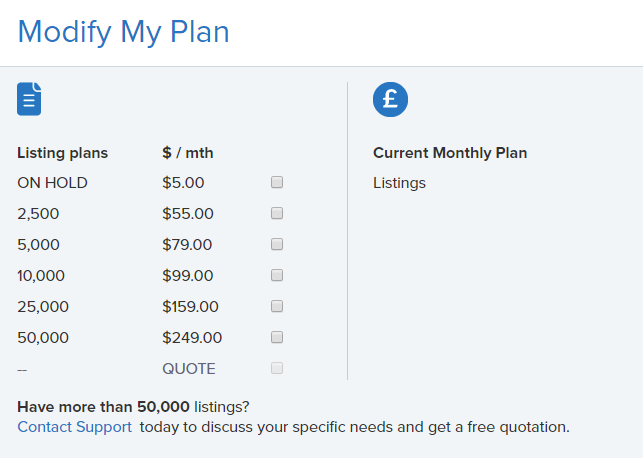
Task: Click the blue pound currency icon
Action: [x=390, y=99]
